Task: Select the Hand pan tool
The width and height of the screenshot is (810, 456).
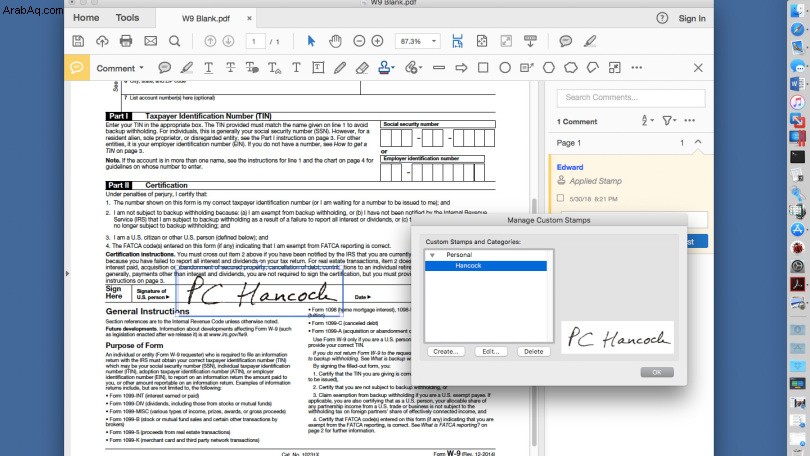Action: point(335,41)
